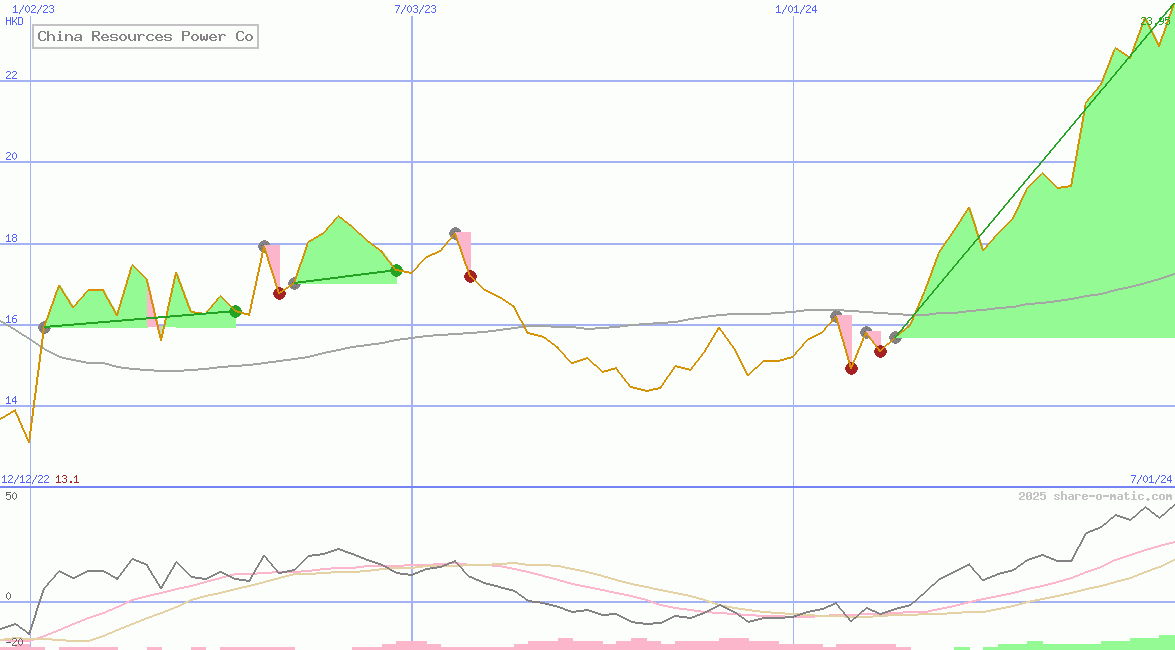Select the green buy dot starting the January trendline

point(42,327)
